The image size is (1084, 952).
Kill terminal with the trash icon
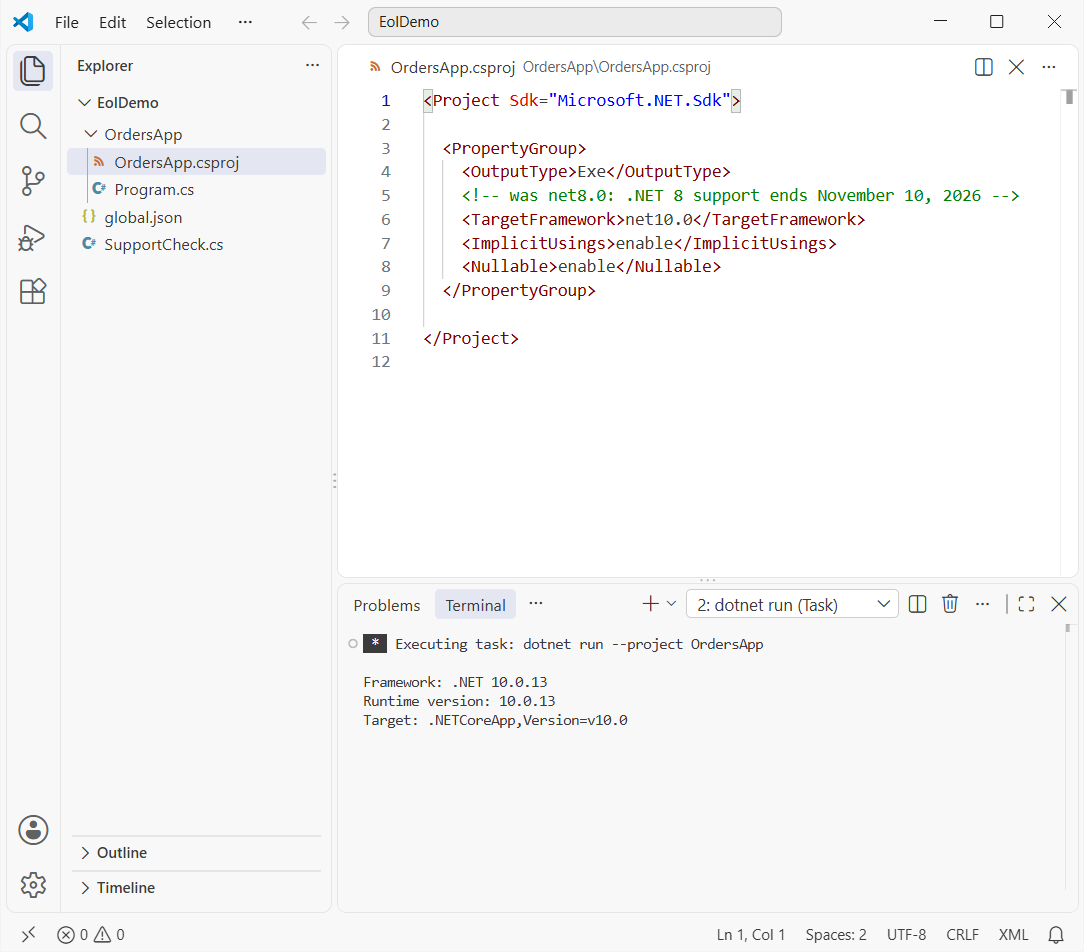pos(950,604)
